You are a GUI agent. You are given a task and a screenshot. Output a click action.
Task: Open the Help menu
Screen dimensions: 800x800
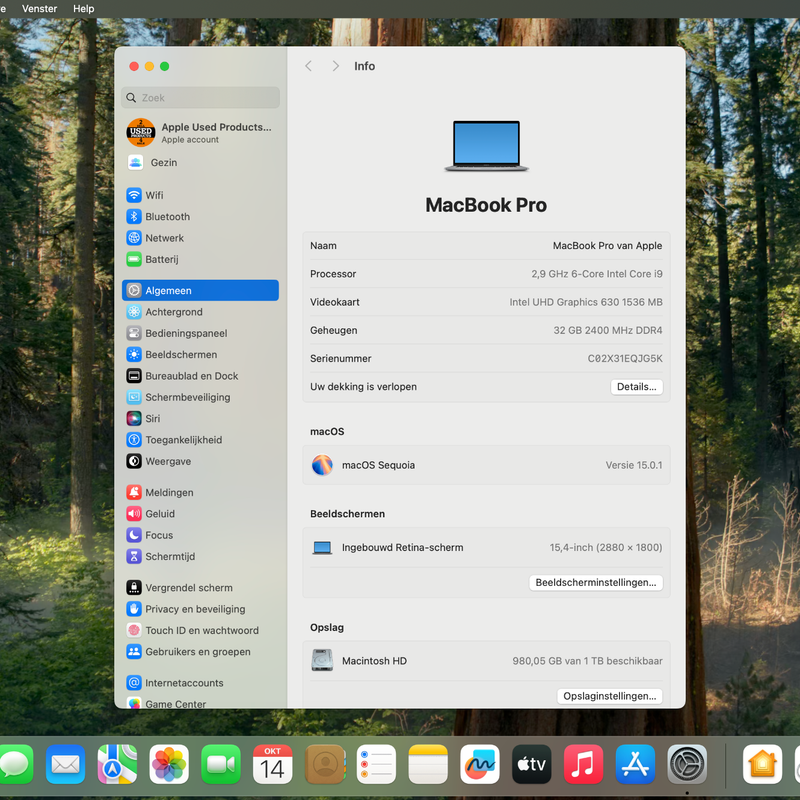click(x=84, y=9)
